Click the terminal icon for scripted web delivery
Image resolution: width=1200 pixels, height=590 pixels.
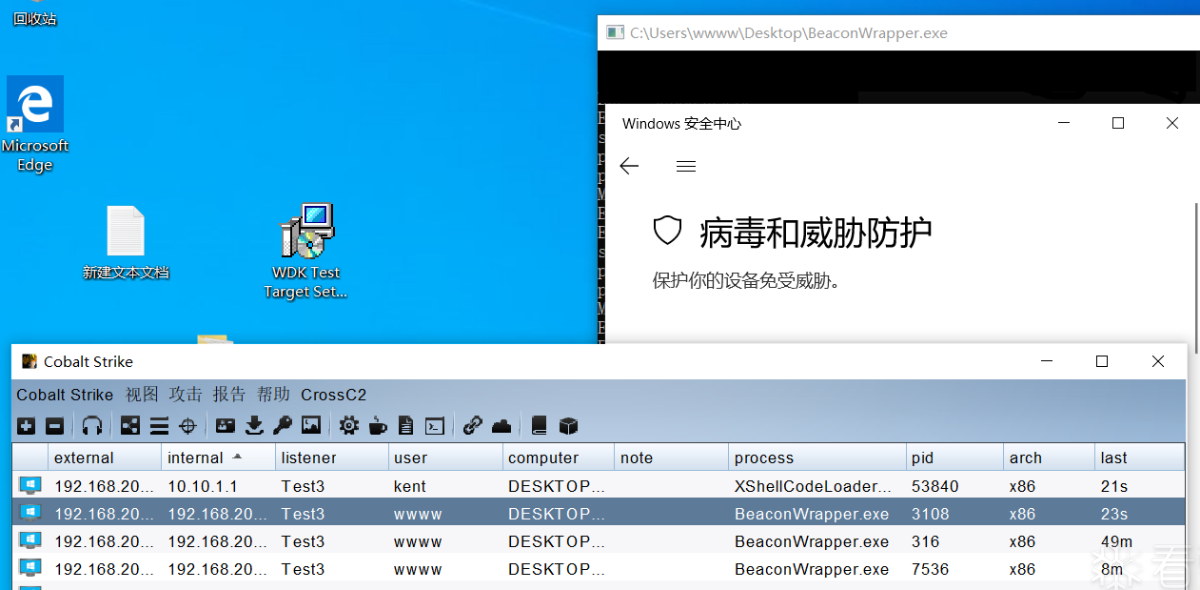coord(434,426)
